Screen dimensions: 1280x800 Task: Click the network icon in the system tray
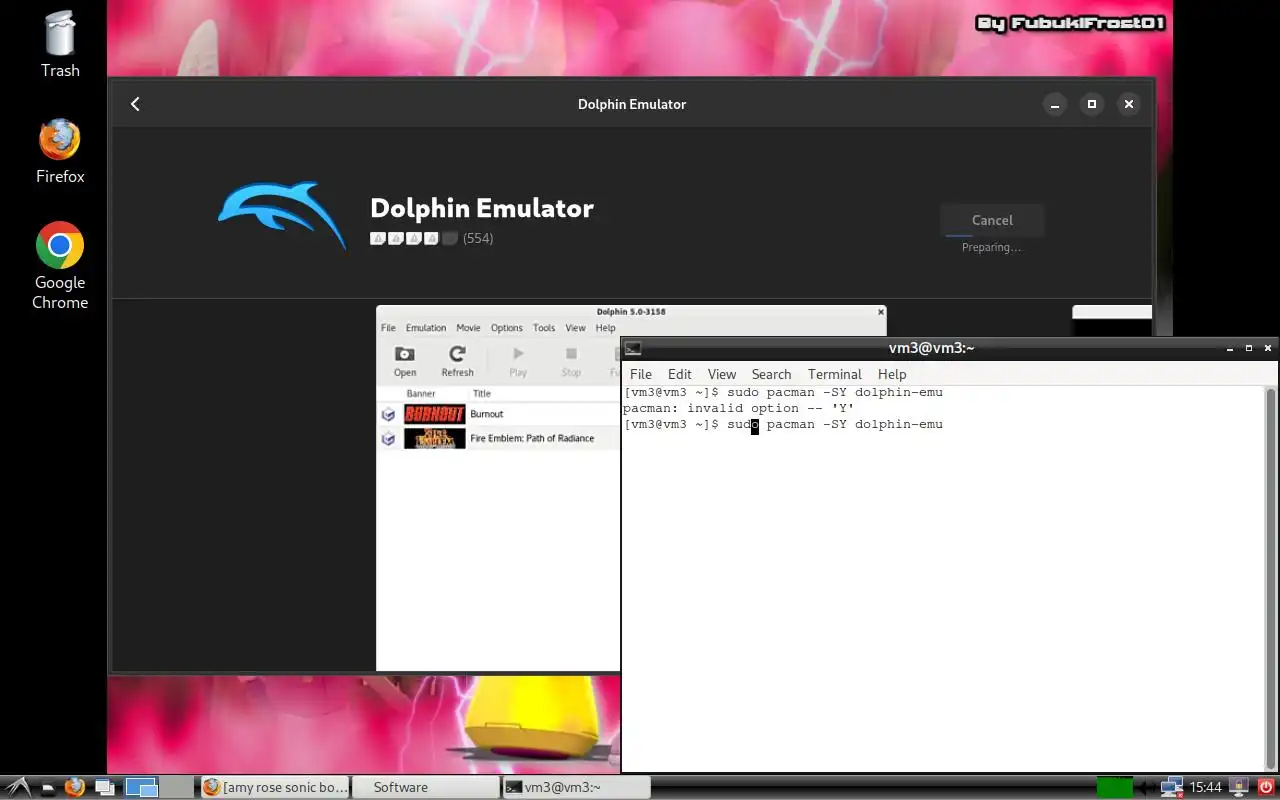(x=1172, y=787)
